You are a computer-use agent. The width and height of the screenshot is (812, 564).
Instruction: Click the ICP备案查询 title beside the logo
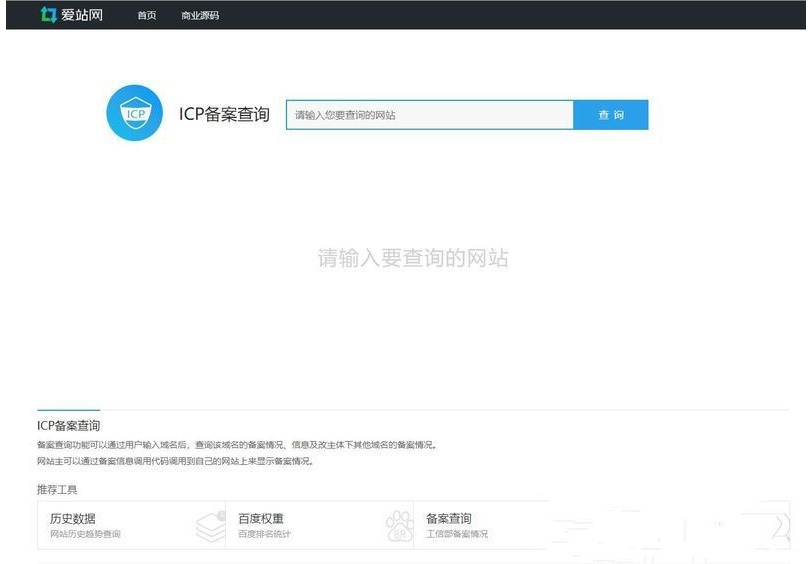(224, 114)
